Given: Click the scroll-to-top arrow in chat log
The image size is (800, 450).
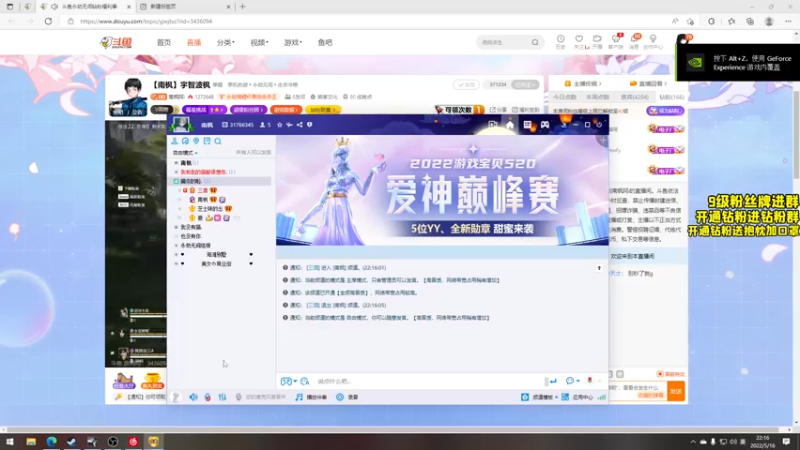Looking at the screenshot, I should [x=599, y=268].
